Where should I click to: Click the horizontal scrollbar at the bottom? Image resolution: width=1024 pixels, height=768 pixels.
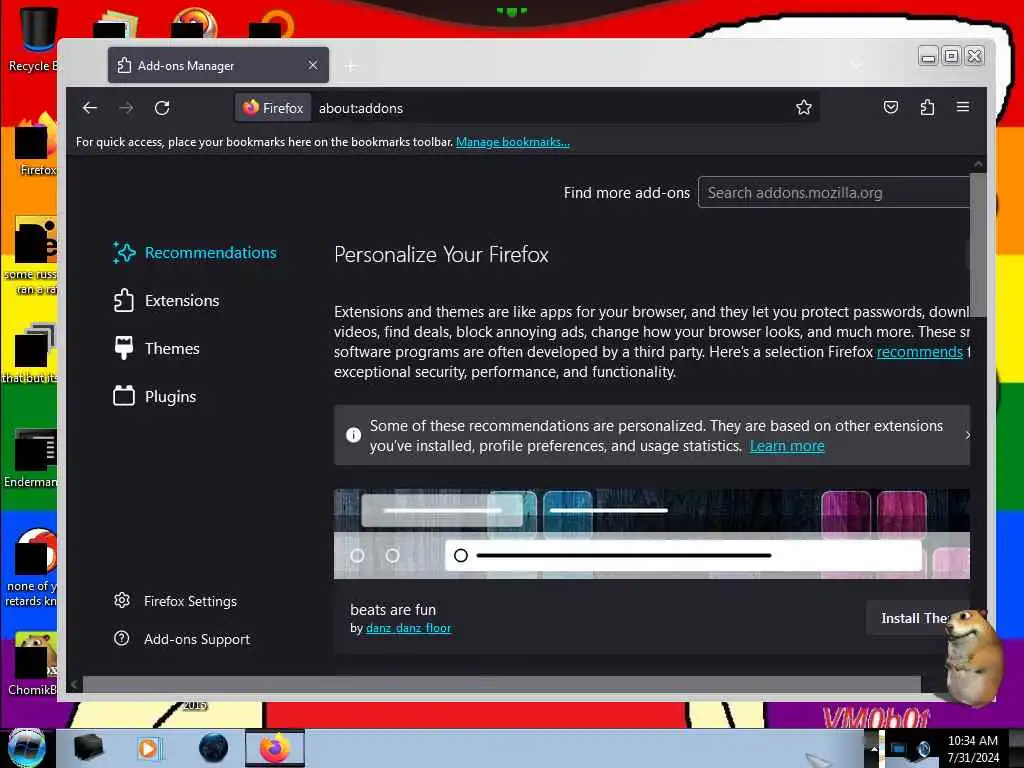pyautogui.click(x=502, y=684)
